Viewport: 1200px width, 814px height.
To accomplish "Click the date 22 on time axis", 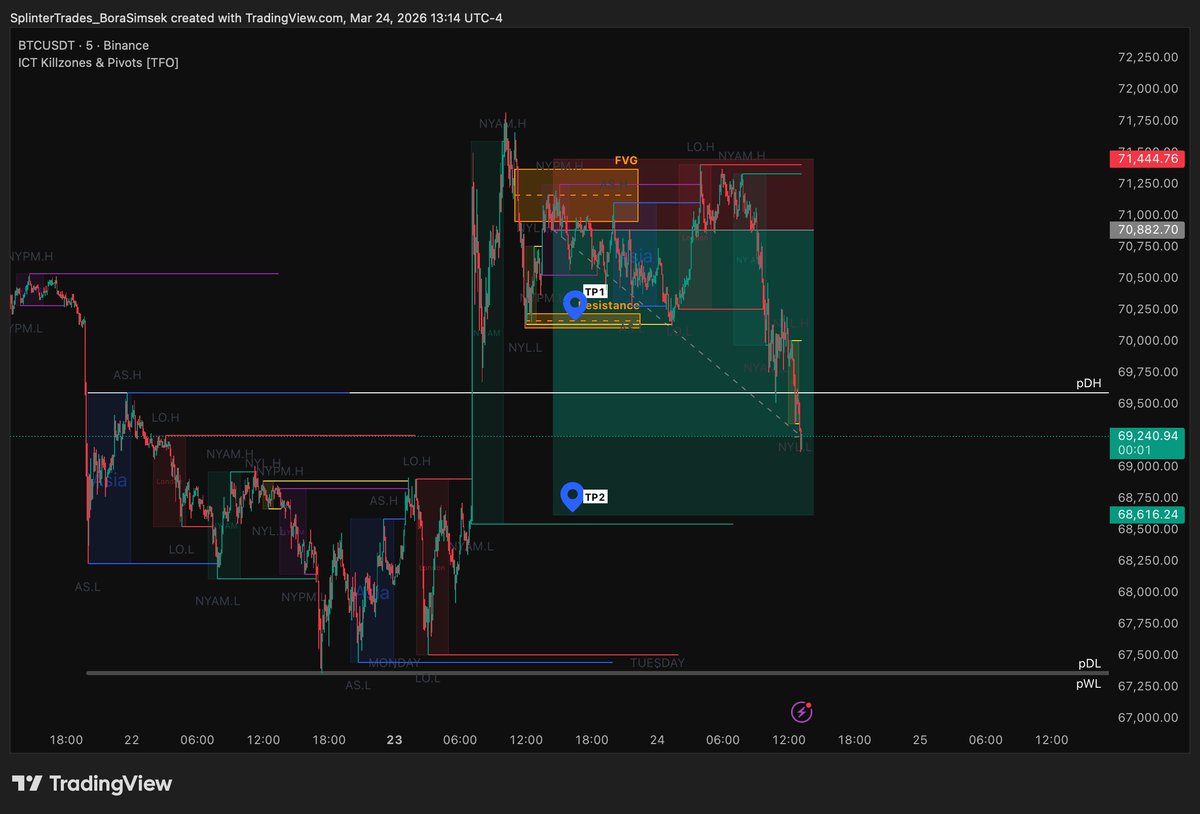I will click(131, 740).
